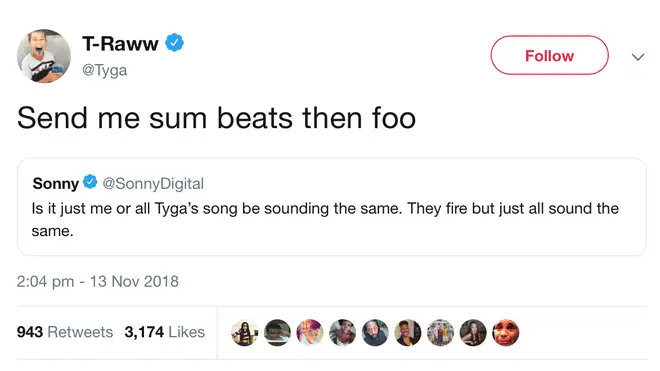Click Sonny's verified badge in quoted tweet

[90, 182]
